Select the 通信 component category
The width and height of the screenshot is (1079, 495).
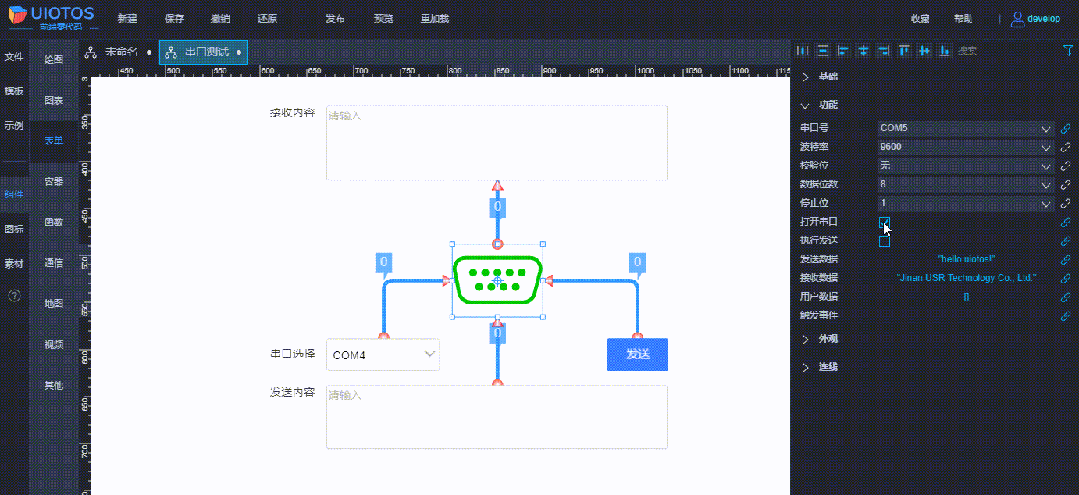click(54, 263)
